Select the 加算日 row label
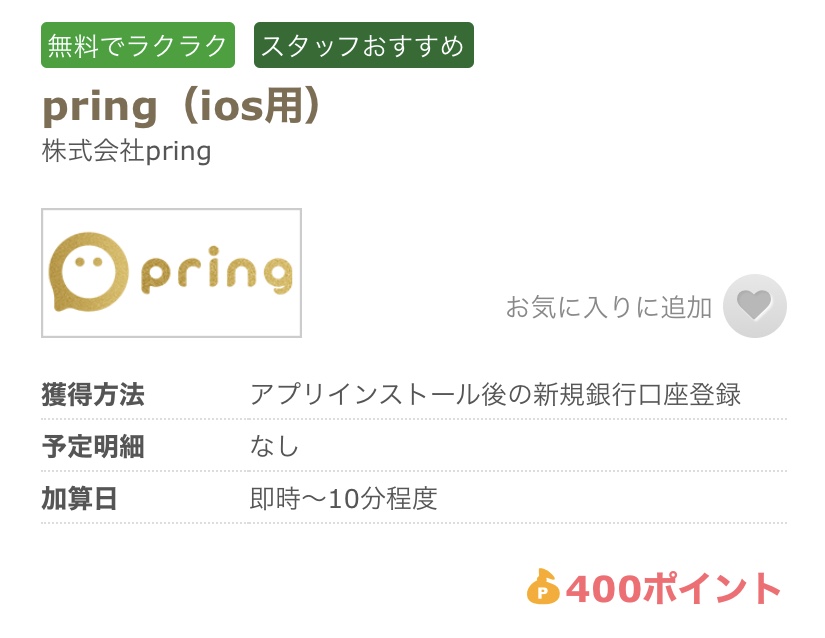Image resolution: width=825 pixels, height=638 pixels. pos(79,499)
